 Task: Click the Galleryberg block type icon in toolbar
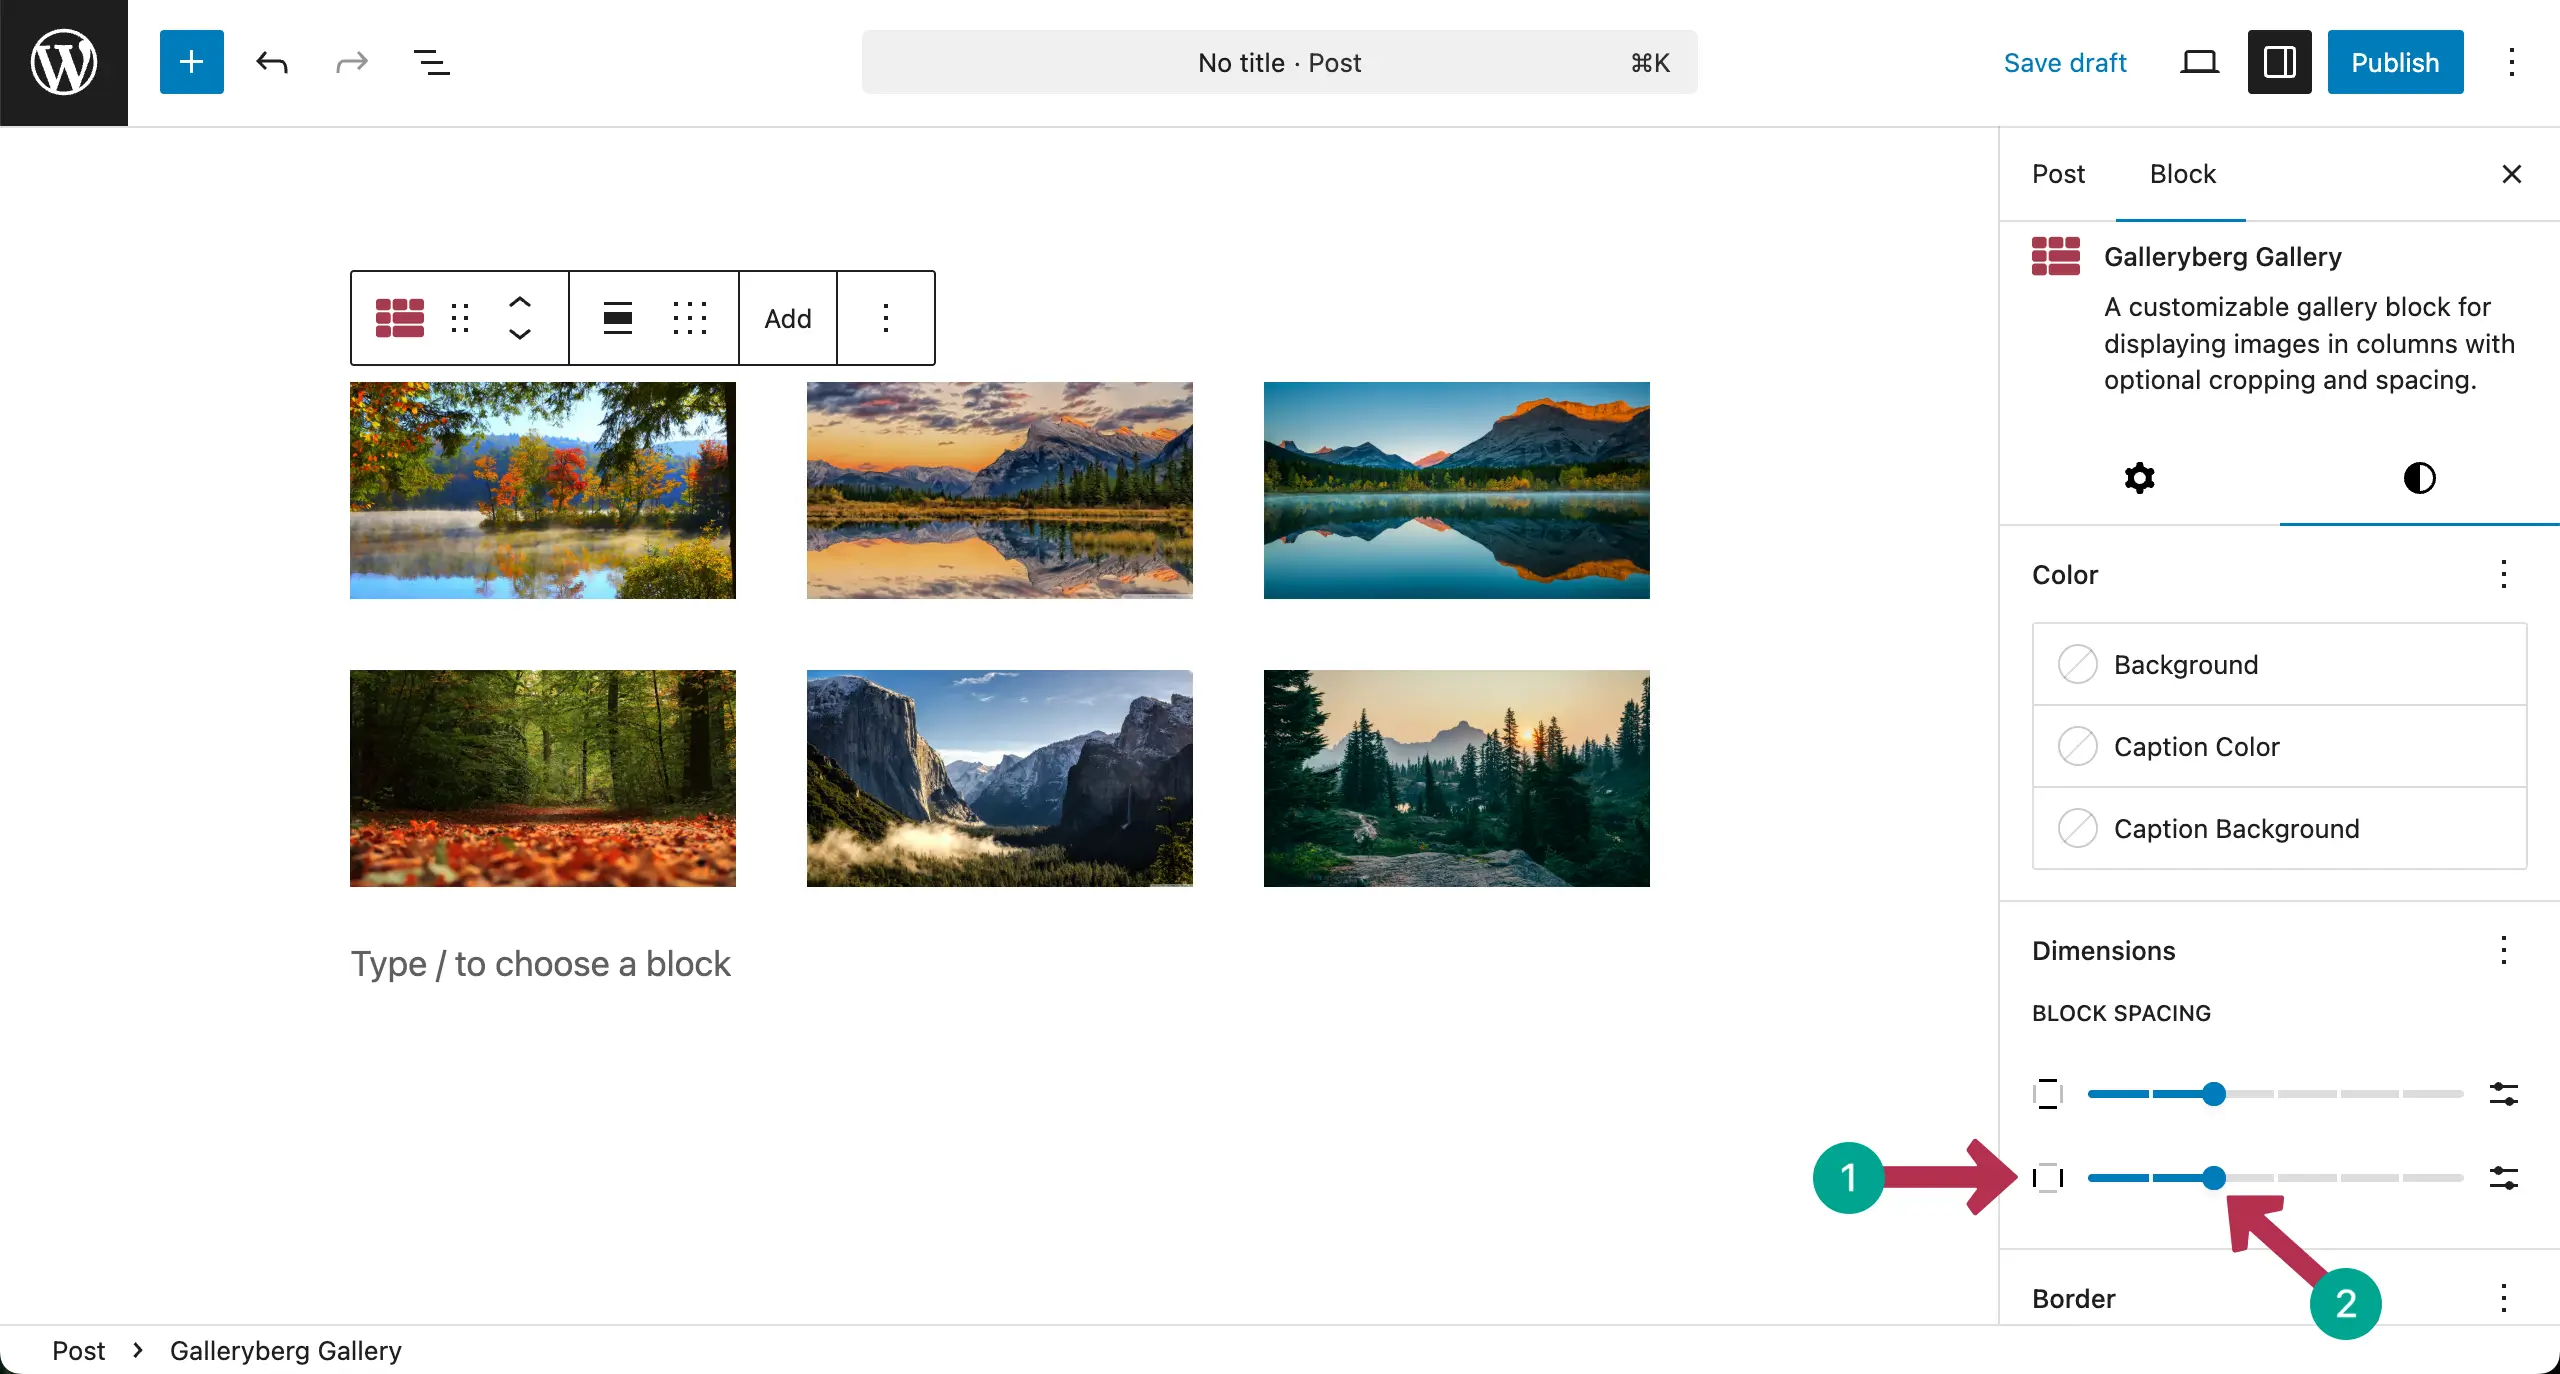pyautogui.click(x=400, y=318)
